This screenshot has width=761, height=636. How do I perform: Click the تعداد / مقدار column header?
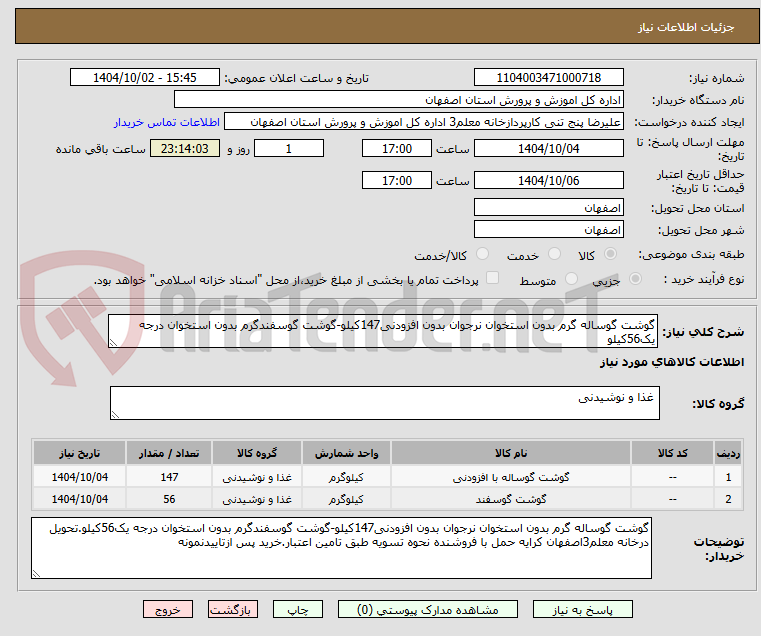click(x=169, y=453)
